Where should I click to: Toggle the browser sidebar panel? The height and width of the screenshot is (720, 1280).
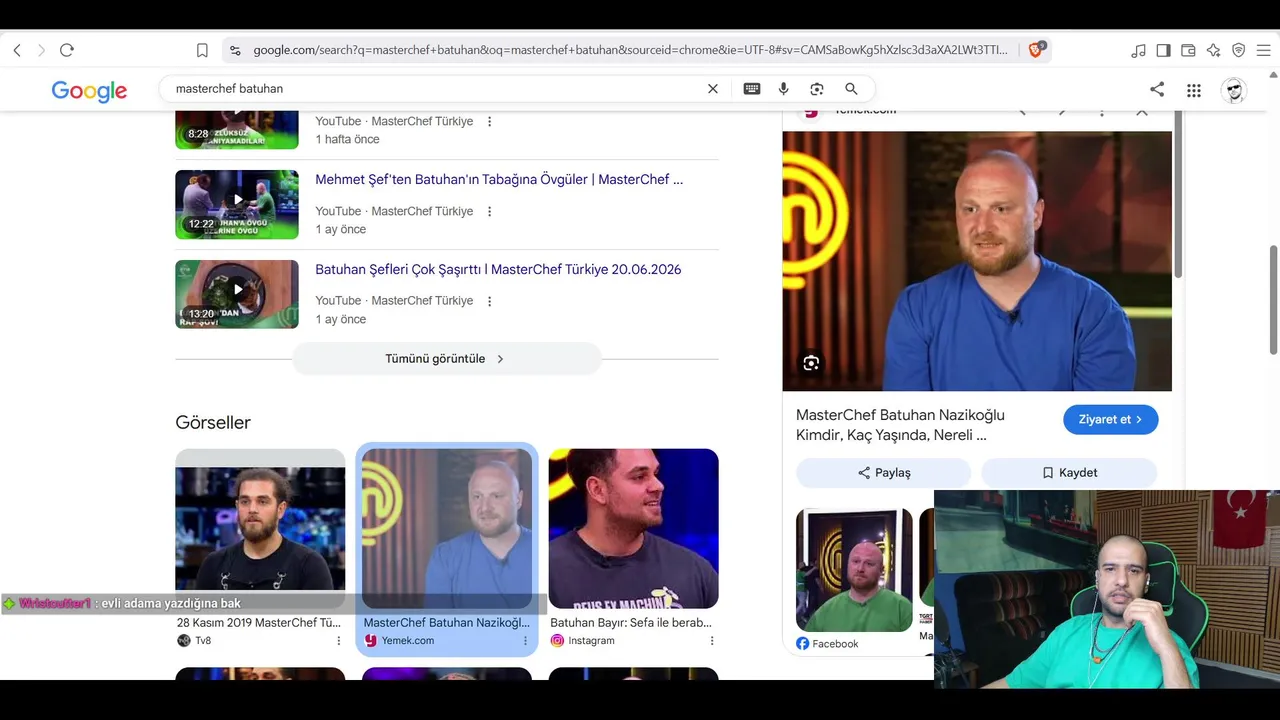pos(1163,50)
